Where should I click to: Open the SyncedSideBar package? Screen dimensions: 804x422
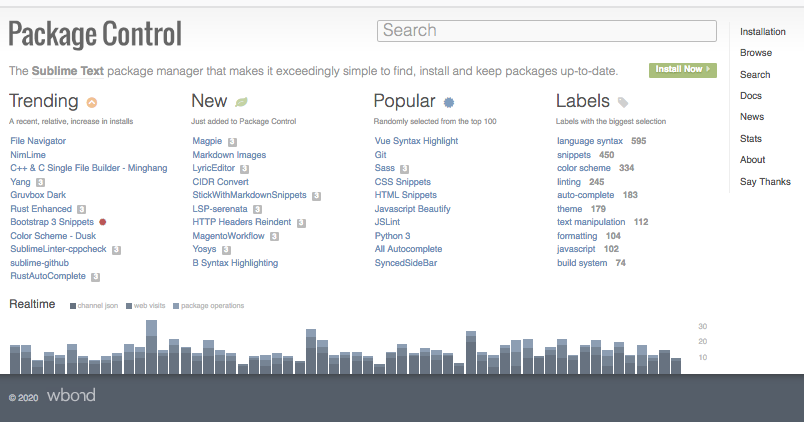pos(406,263)
